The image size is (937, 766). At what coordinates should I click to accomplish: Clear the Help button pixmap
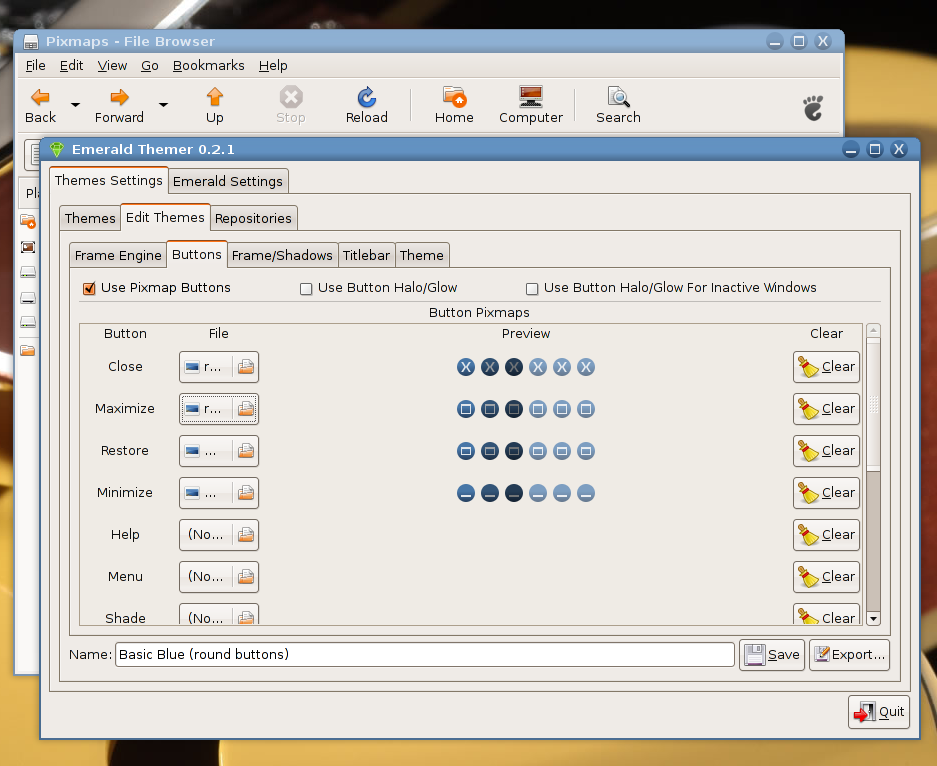pyautogui.click(x=826, y=535)
